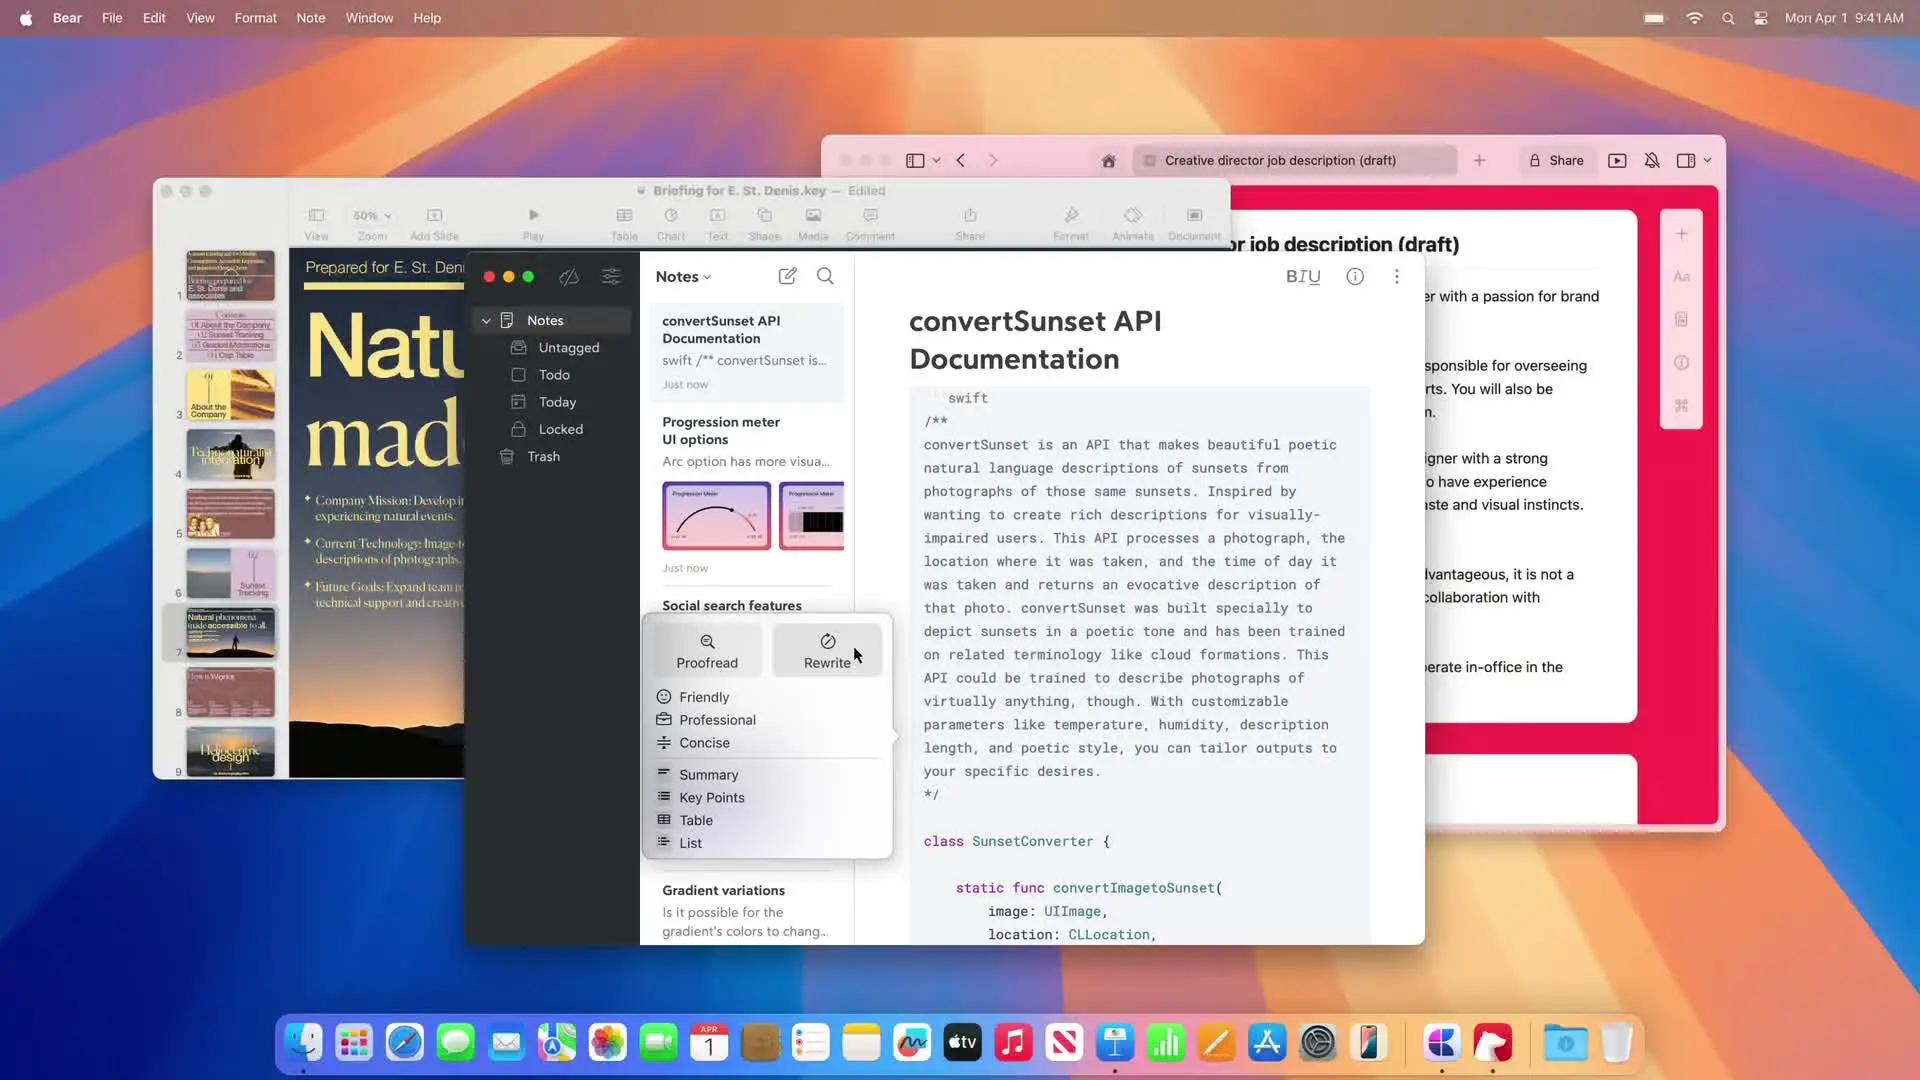Click the home icon in the pink window
The width and height of the screenshot is (1920, 1080).
click(1108, 161)
